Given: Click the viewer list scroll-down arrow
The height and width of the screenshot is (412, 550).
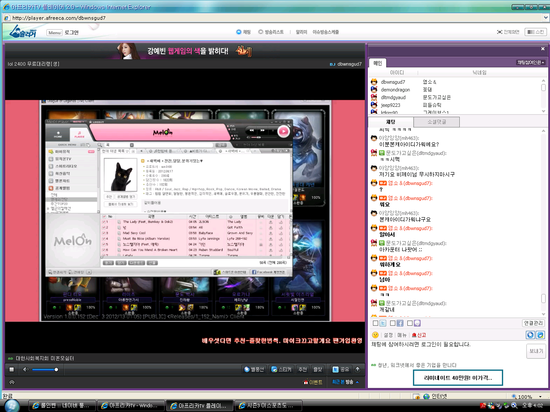Looking at the screenshot, I should [543, 111].
